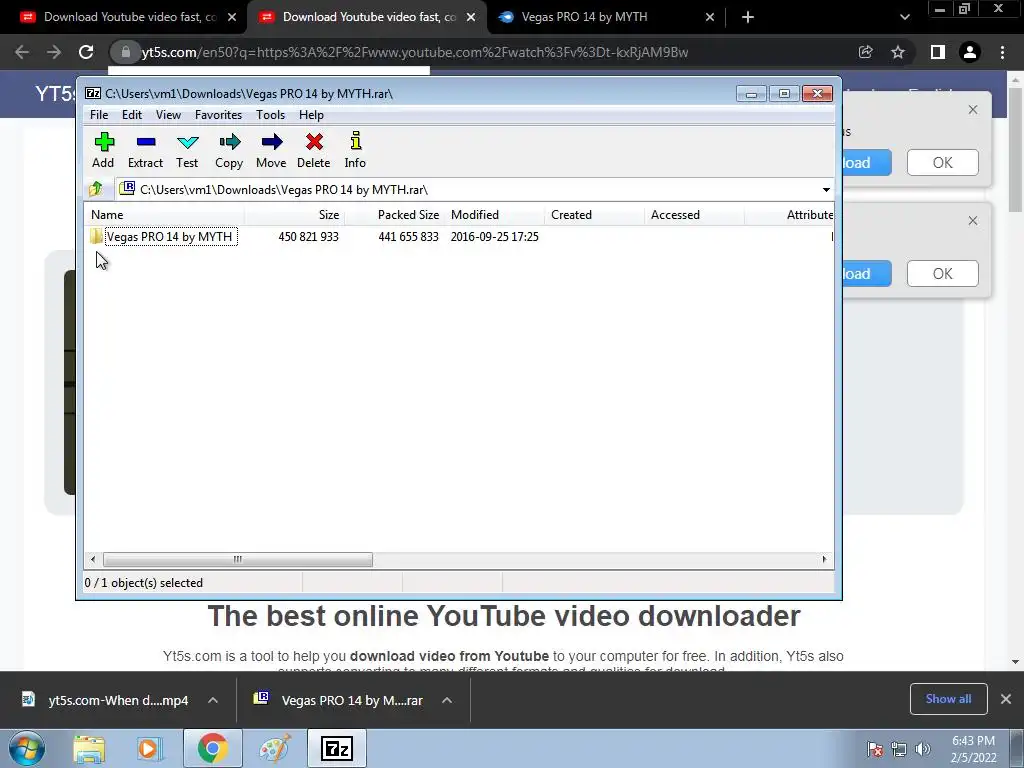
Task: Open Chrome's three-dot menu
Action: (x=1002, y=52)
